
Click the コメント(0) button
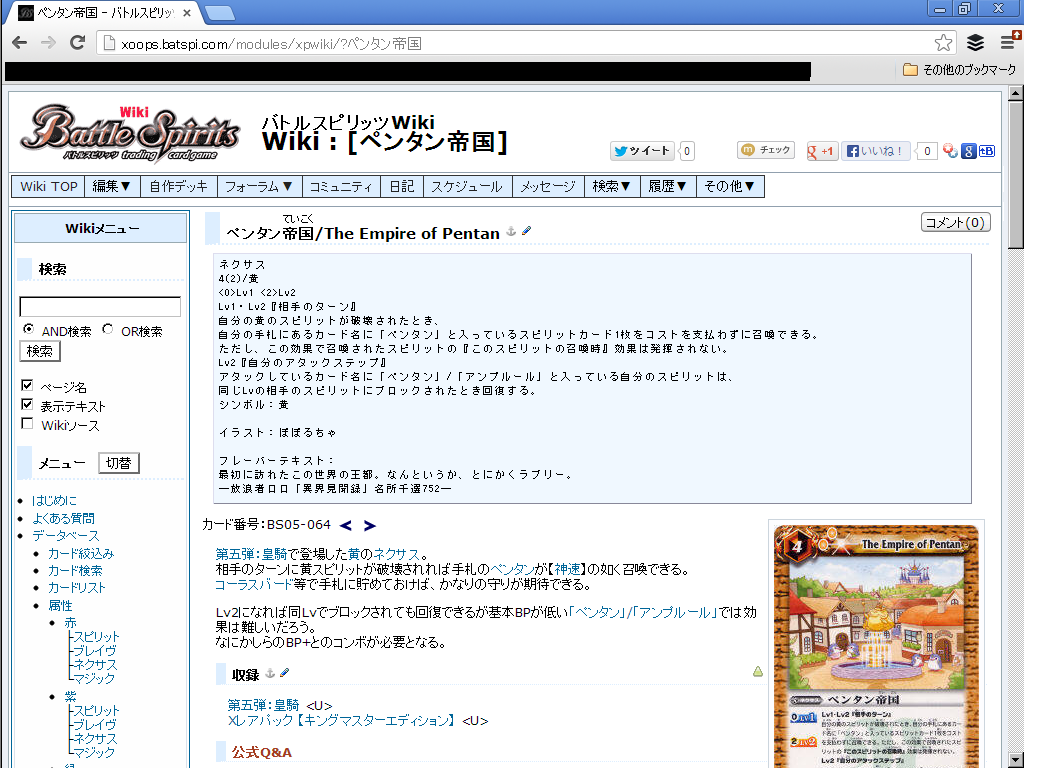955,222
